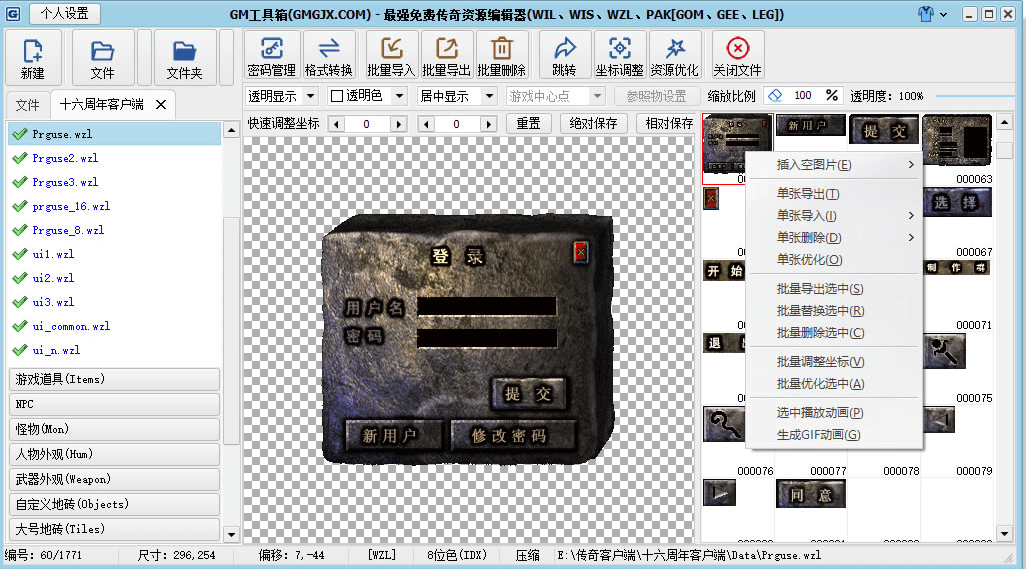Click the 绝对保存 button

(x=593, y=123)
